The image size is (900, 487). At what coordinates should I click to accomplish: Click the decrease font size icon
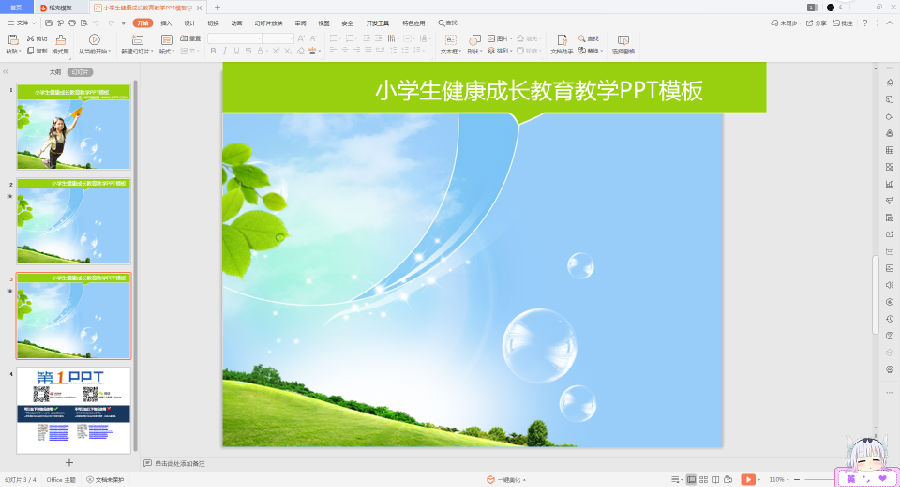click(313, 38)
